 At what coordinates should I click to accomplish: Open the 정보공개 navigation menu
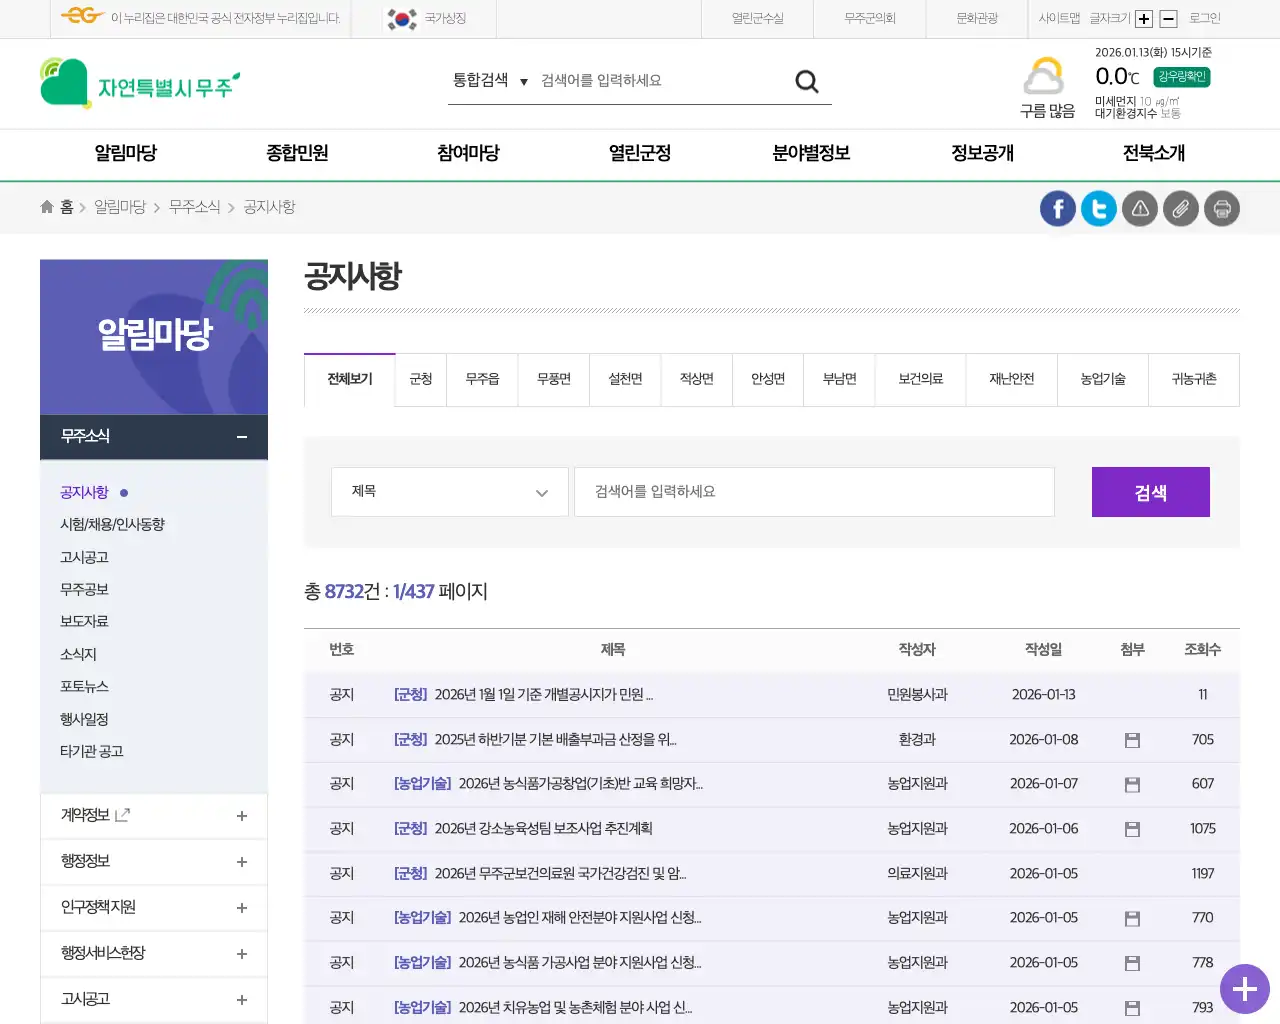(x=981, y=154)
